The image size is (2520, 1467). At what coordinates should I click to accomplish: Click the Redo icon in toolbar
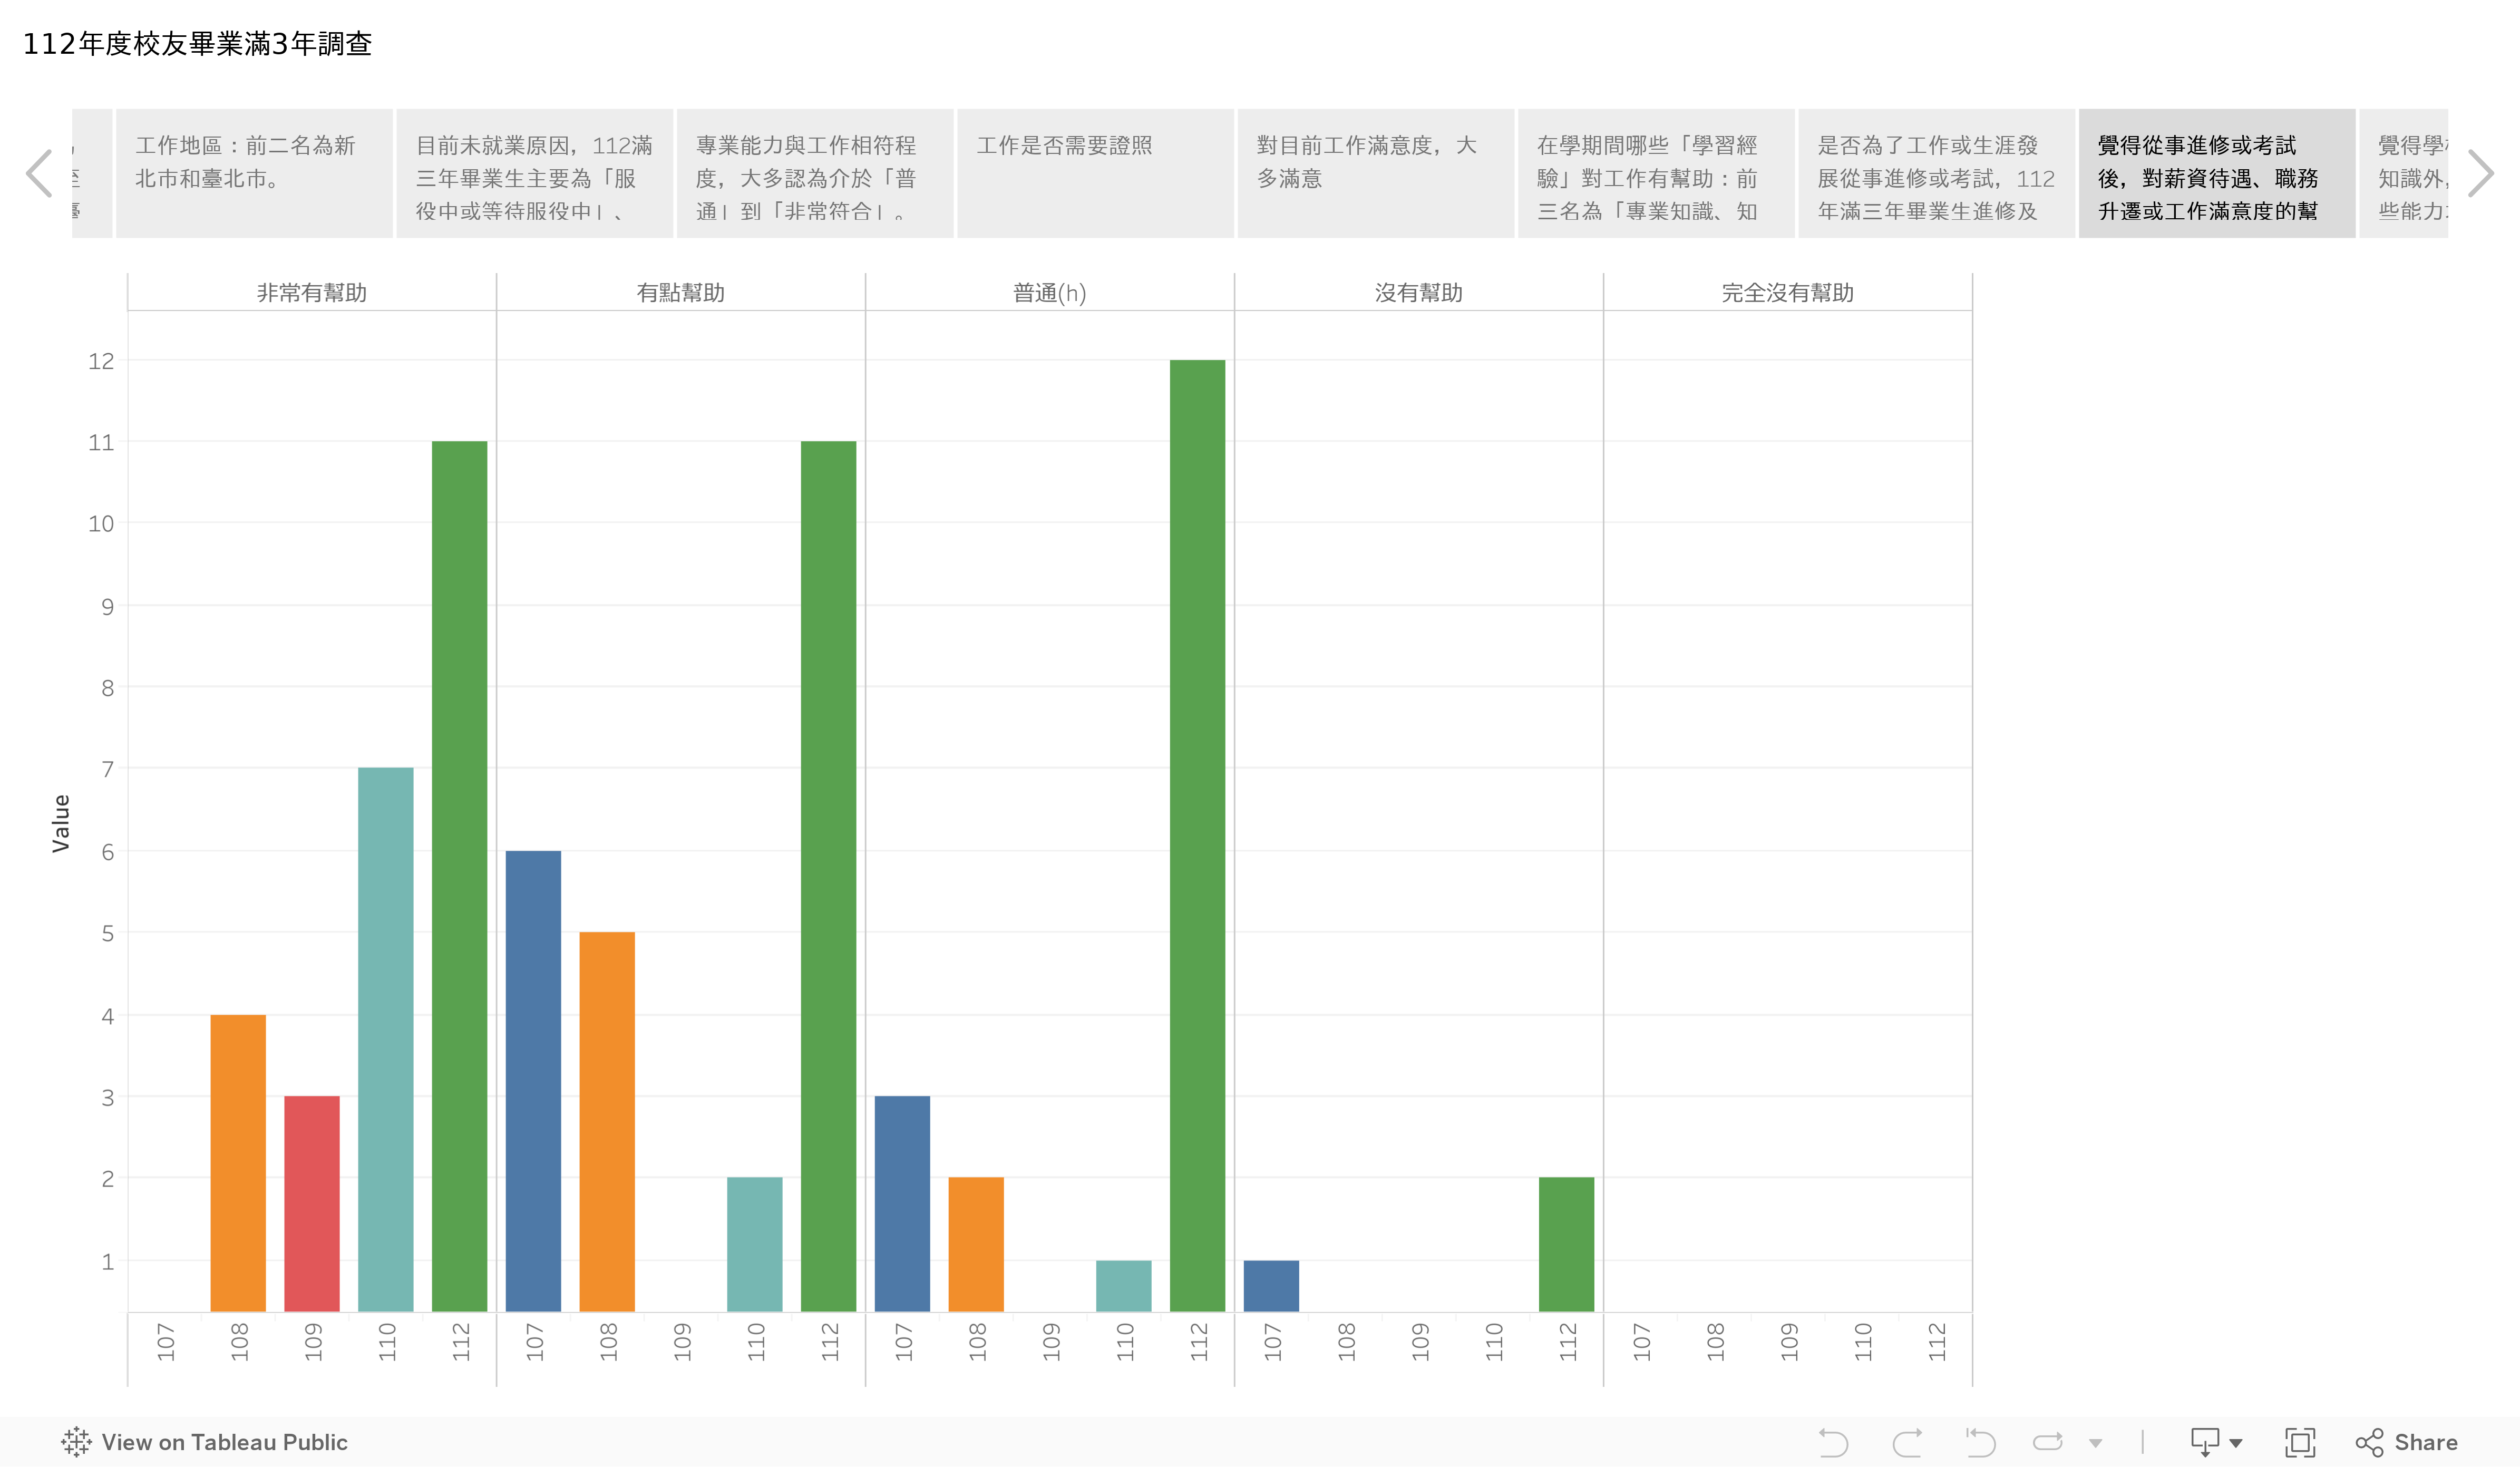1908,1442
